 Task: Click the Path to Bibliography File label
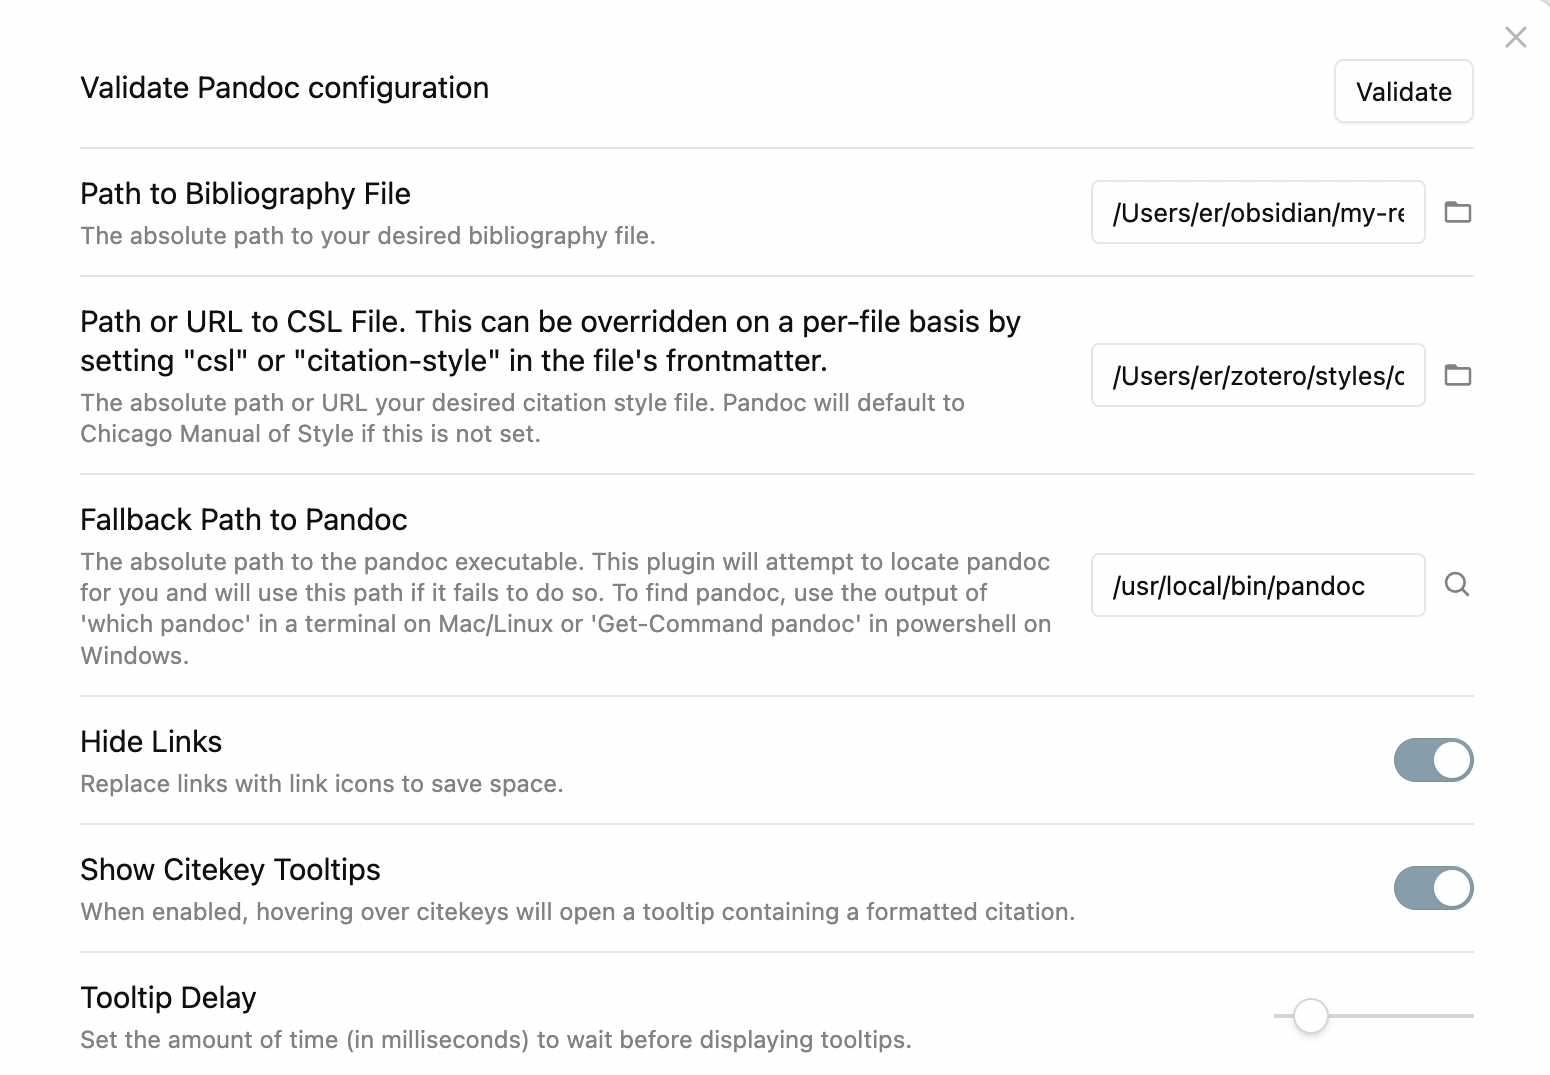coord(245,194)
